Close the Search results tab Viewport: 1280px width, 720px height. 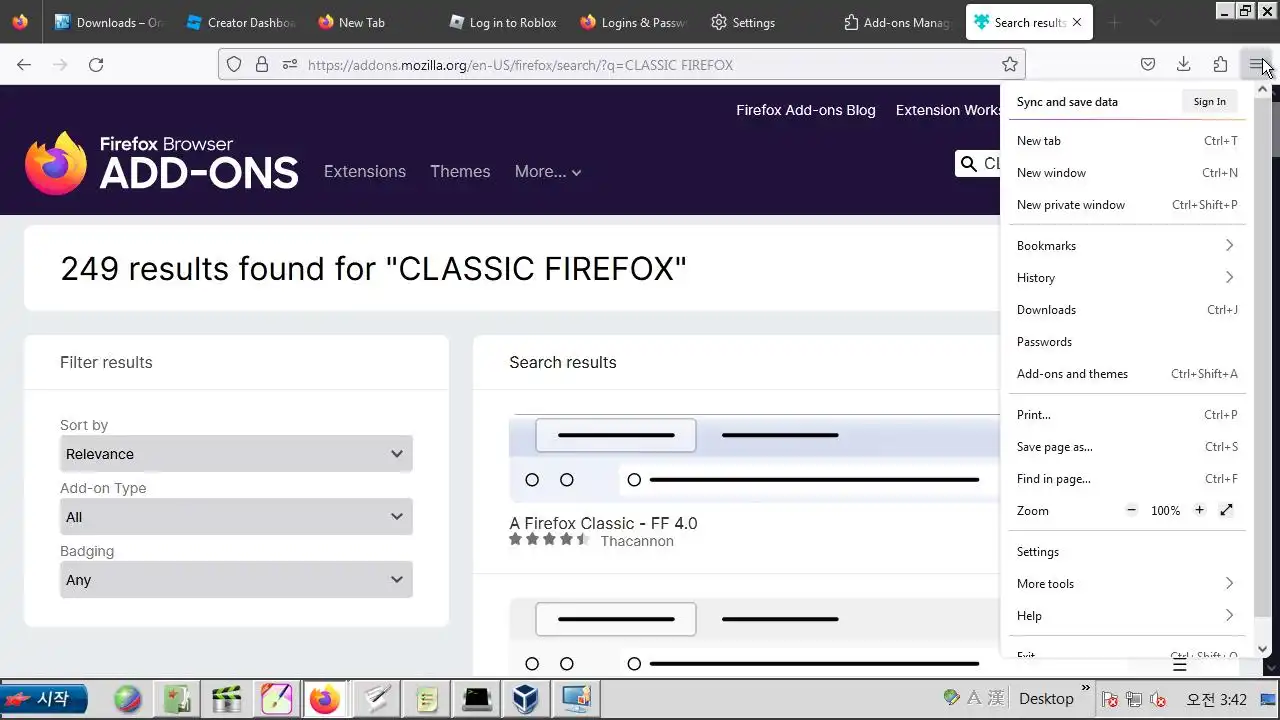pyautogui.click(x=1076, y=22)
